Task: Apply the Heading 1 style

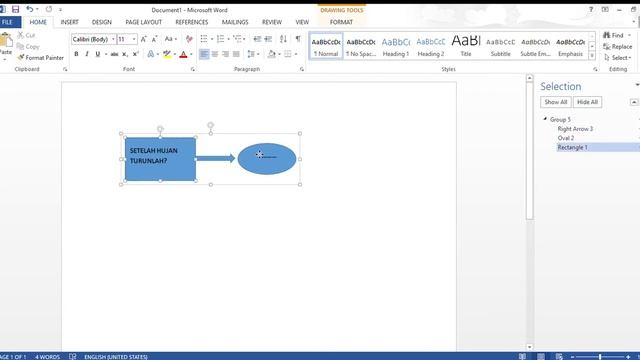Action: [396, 46]
